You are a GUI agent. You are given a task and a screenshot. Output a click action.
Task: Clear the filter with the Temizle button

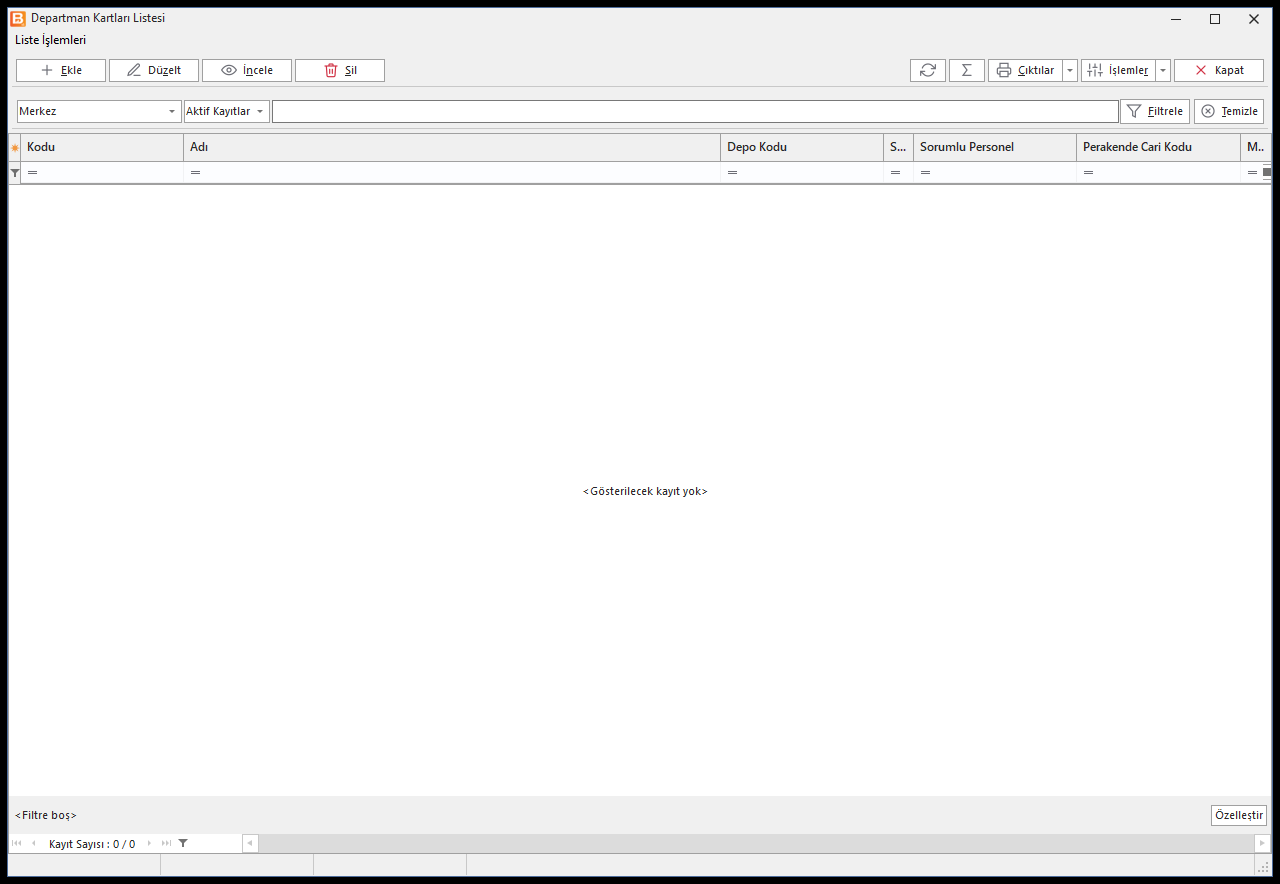pos(1229,111)
